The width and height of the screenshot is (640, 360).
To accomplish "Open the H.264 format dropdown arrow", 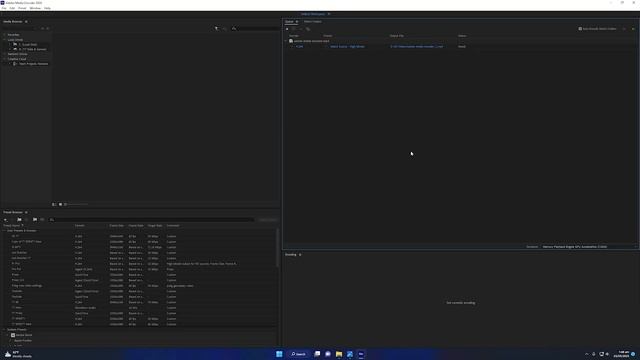I will click(x=292, y=47).
